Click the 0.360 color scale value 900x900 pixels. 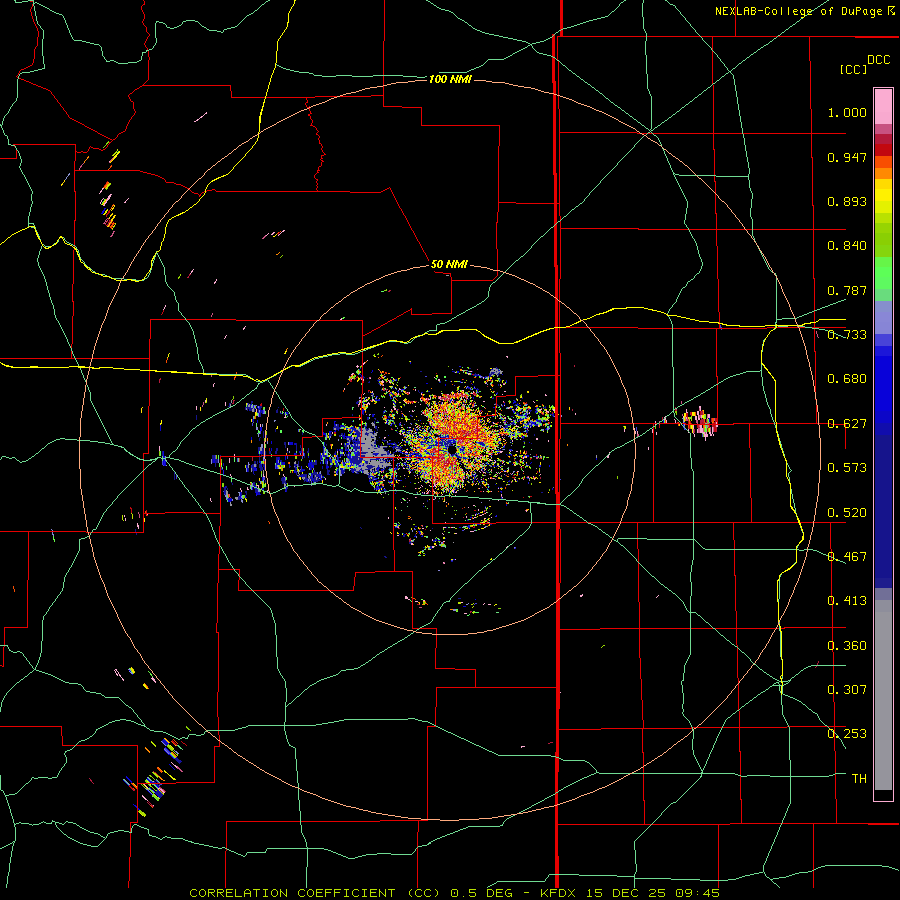tap(847, 646)
